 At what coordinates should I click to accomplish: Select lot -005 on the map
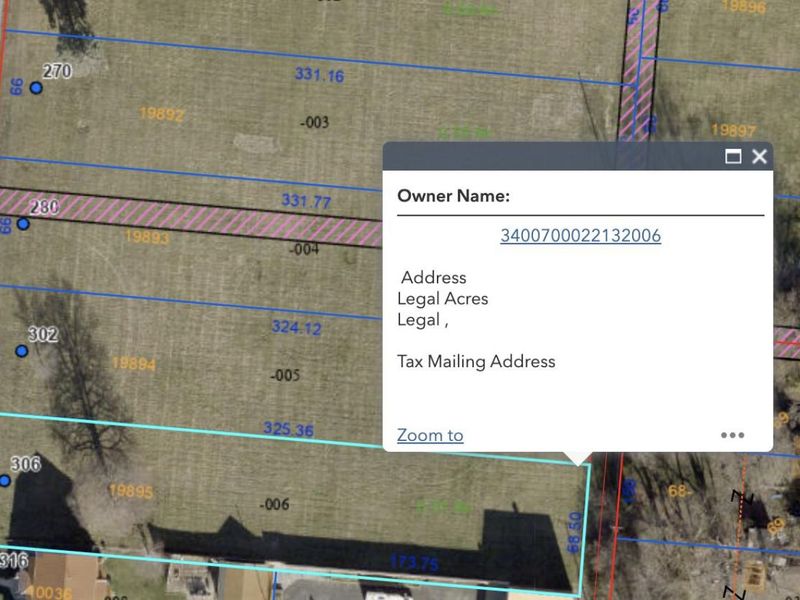coord(285,376)
